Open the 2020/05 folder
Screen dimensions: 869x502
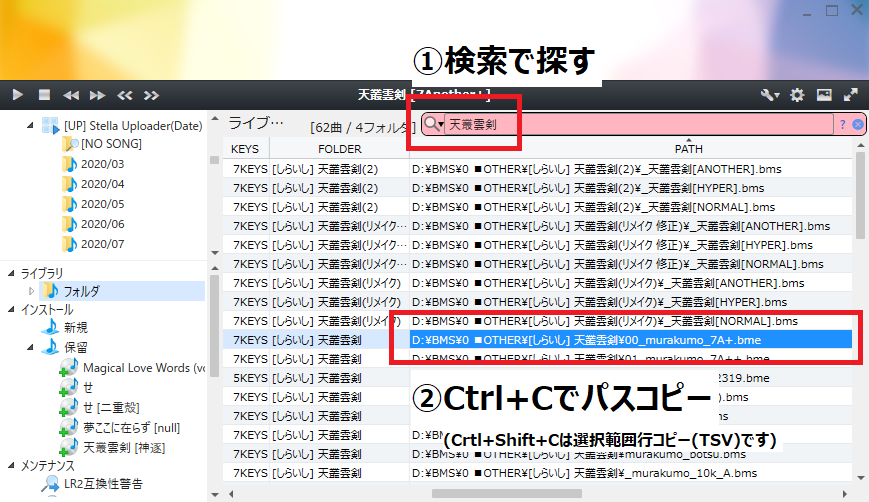tap(103, 204)
